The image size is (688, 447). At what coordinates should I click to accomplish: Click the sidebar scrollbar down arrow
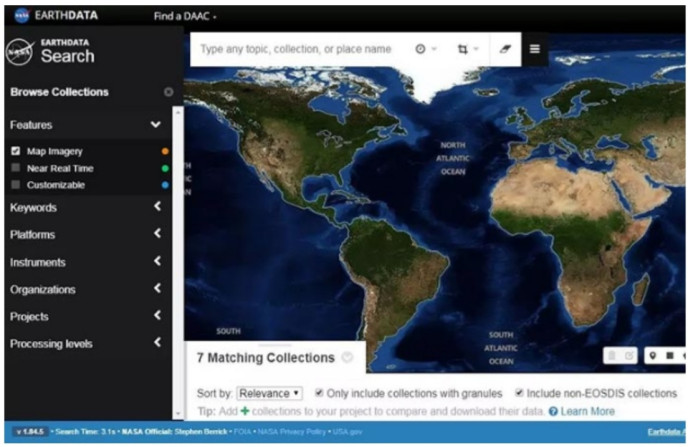click(x=178, y=413)
